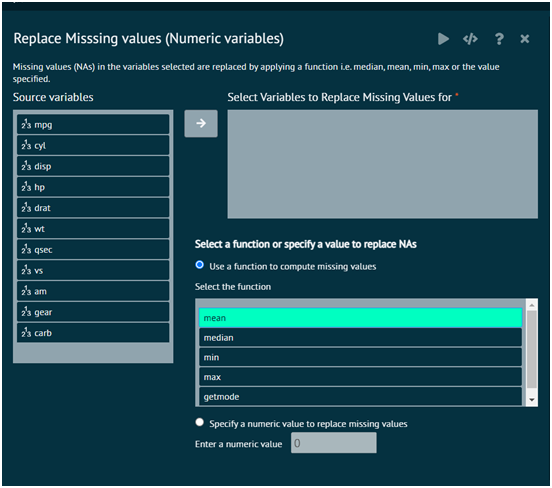Select Specify a numeric value radio option

(200, 422)
